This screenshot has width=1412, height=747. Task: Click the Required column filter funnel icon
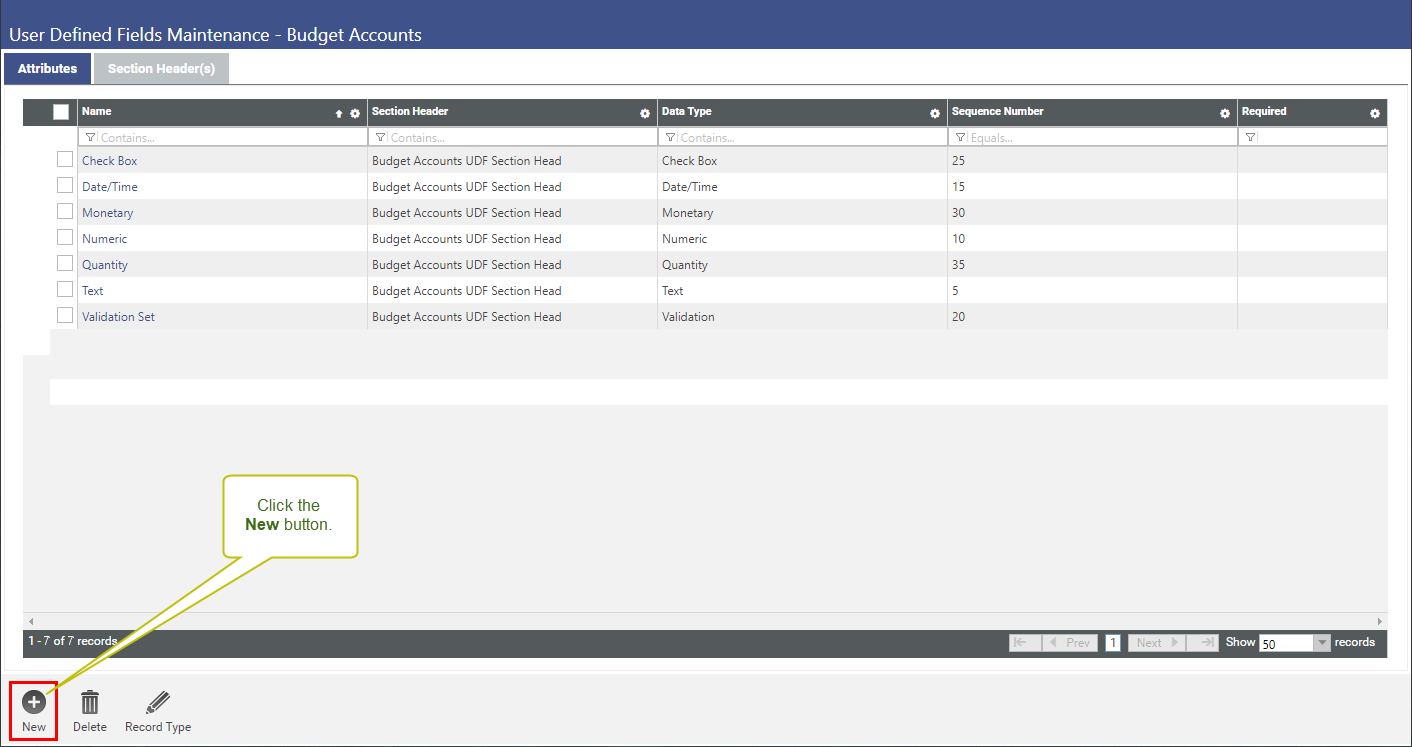[1250, 137]
